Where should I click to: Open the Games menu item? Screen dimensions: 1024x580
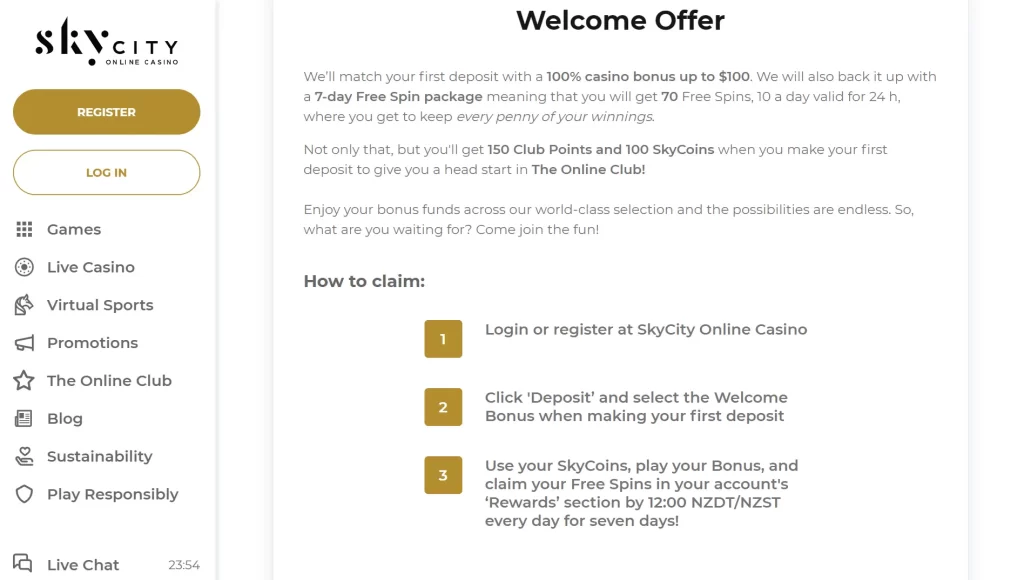(74, 229)
